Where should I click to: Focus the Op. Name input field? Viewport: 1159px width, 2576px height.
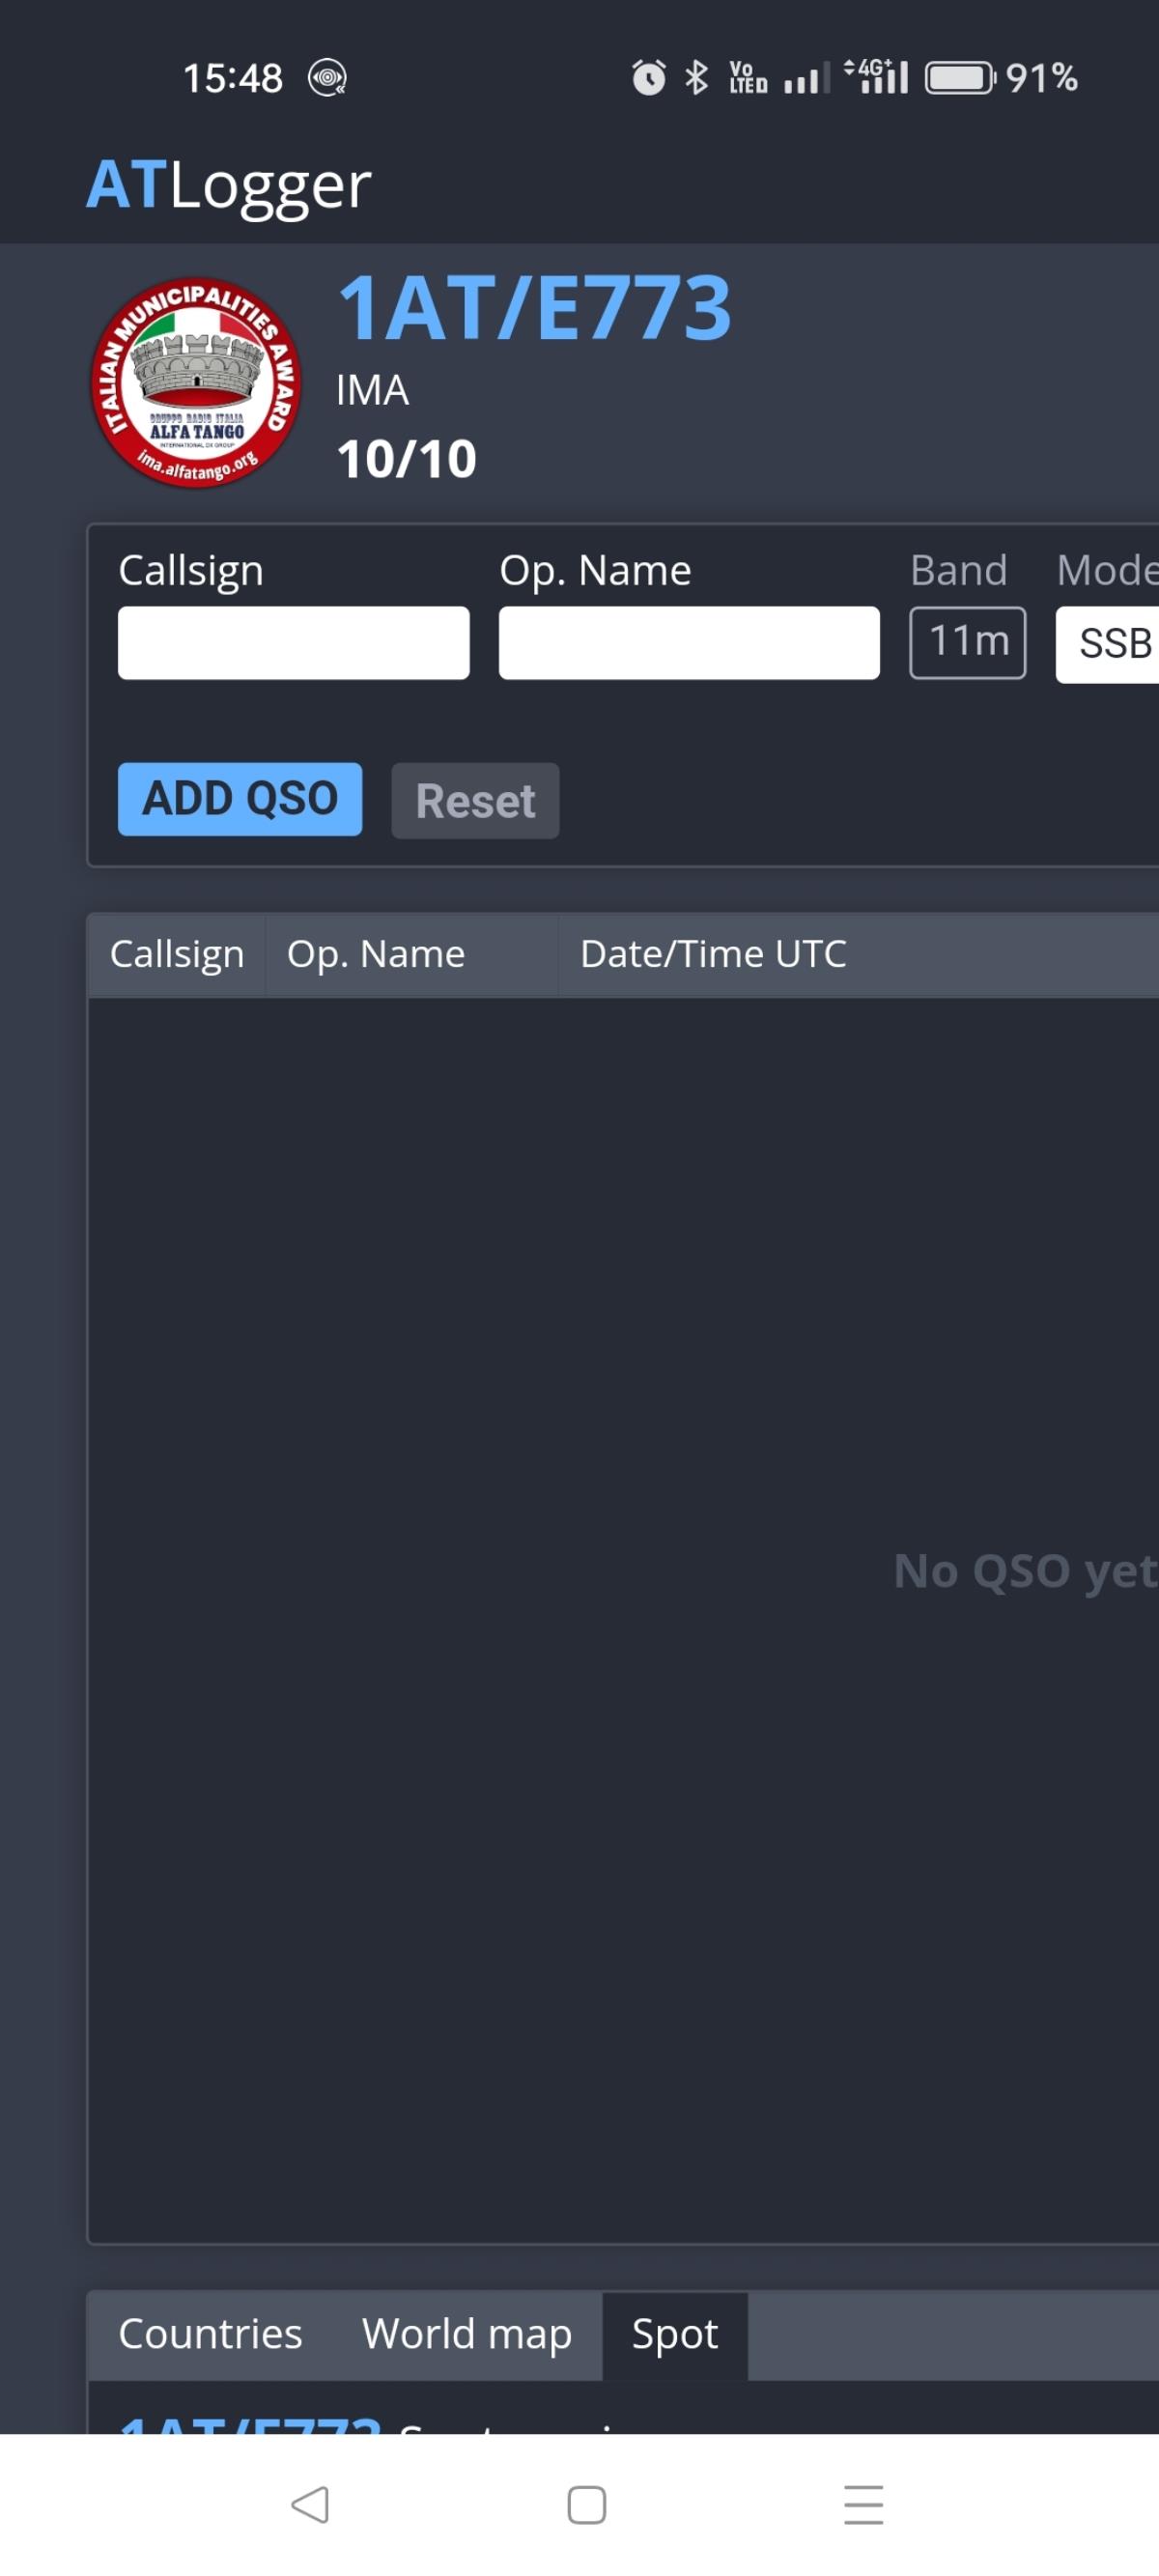[689, 643]
